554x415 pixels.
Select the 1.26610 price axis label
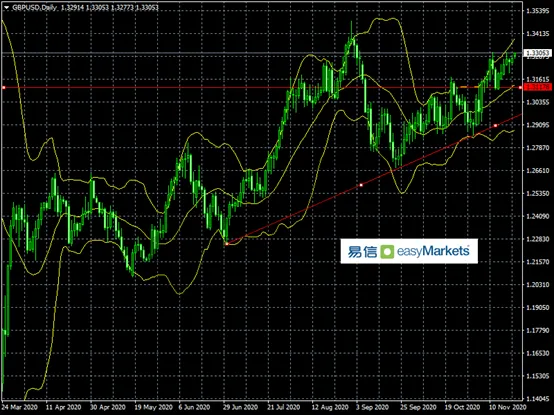coord(538,171)
